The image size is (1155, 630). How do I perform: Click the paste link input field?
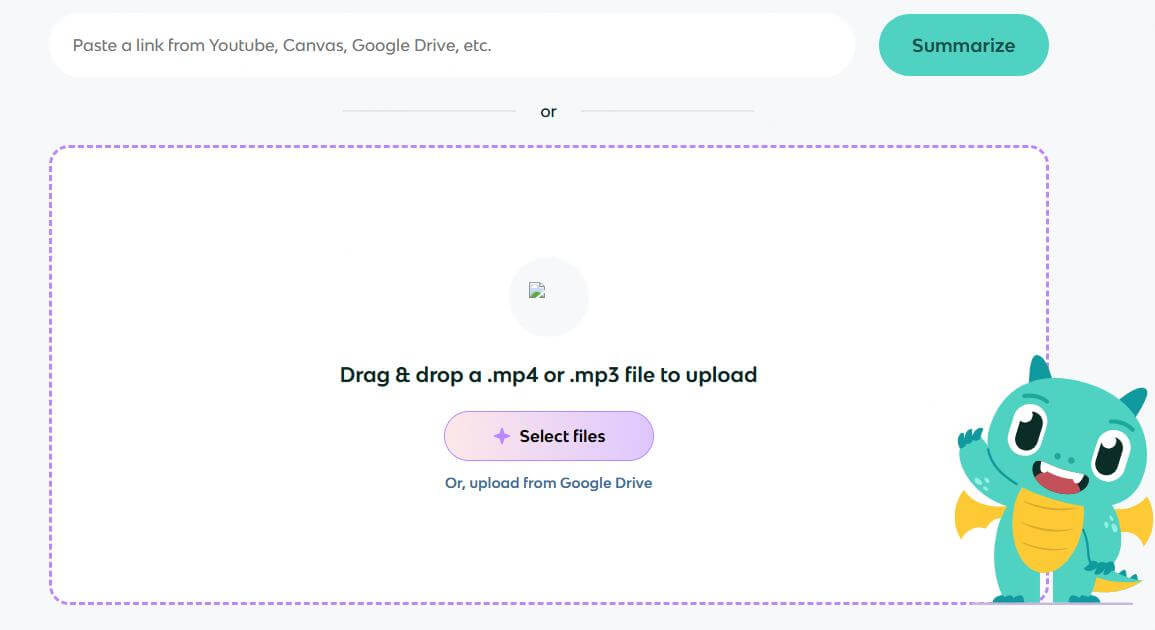tap(450, 45)
